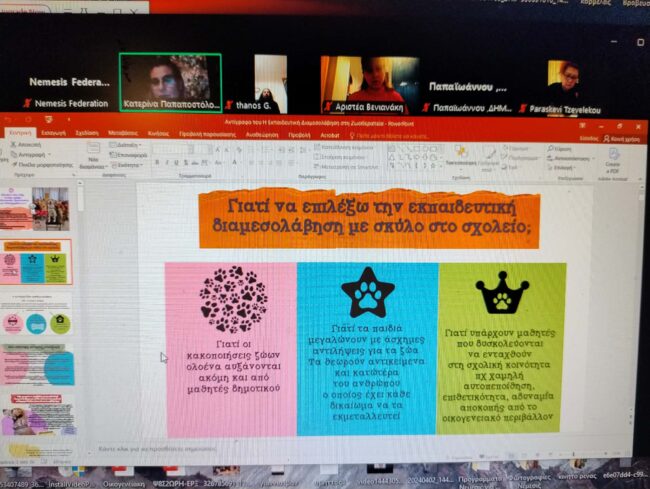
Task: Click the Create a PDF icon
Action: point(612,158)
